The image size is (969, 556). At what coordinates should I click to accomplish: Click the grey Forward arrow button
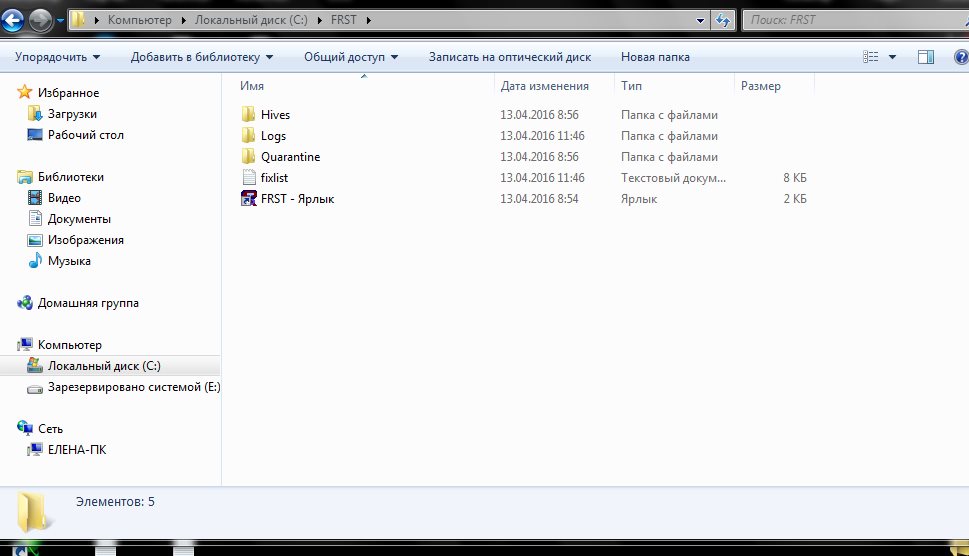(41, 20)
